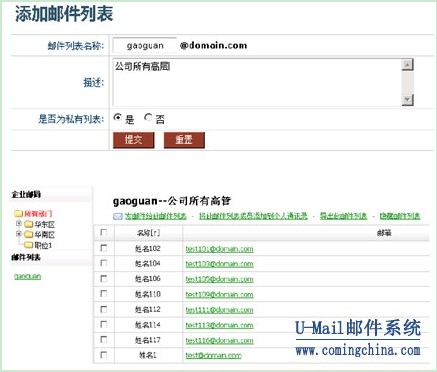Sort by the 名称 column header
The width and height of the screenshot is (437, 372).
pyautogui.click(x=148, y=233)
